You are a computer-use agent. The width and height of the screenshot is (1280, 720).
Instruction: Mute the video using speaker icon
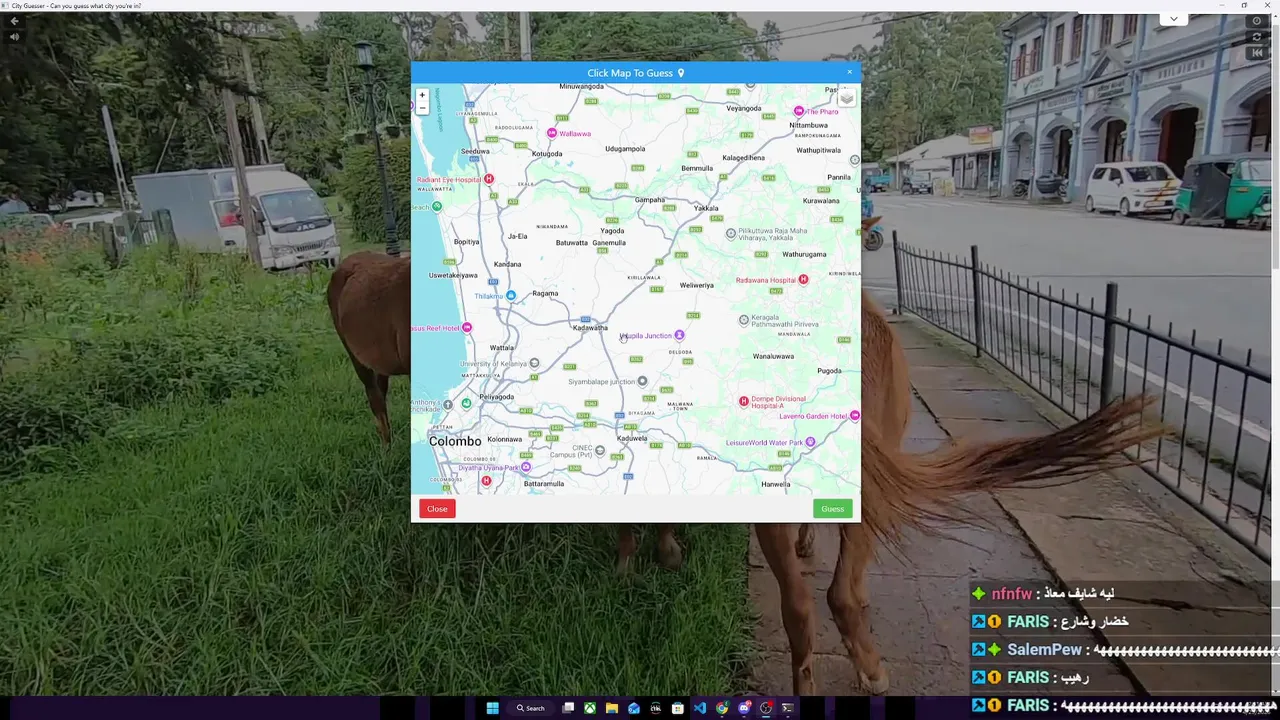coord(14,37)
